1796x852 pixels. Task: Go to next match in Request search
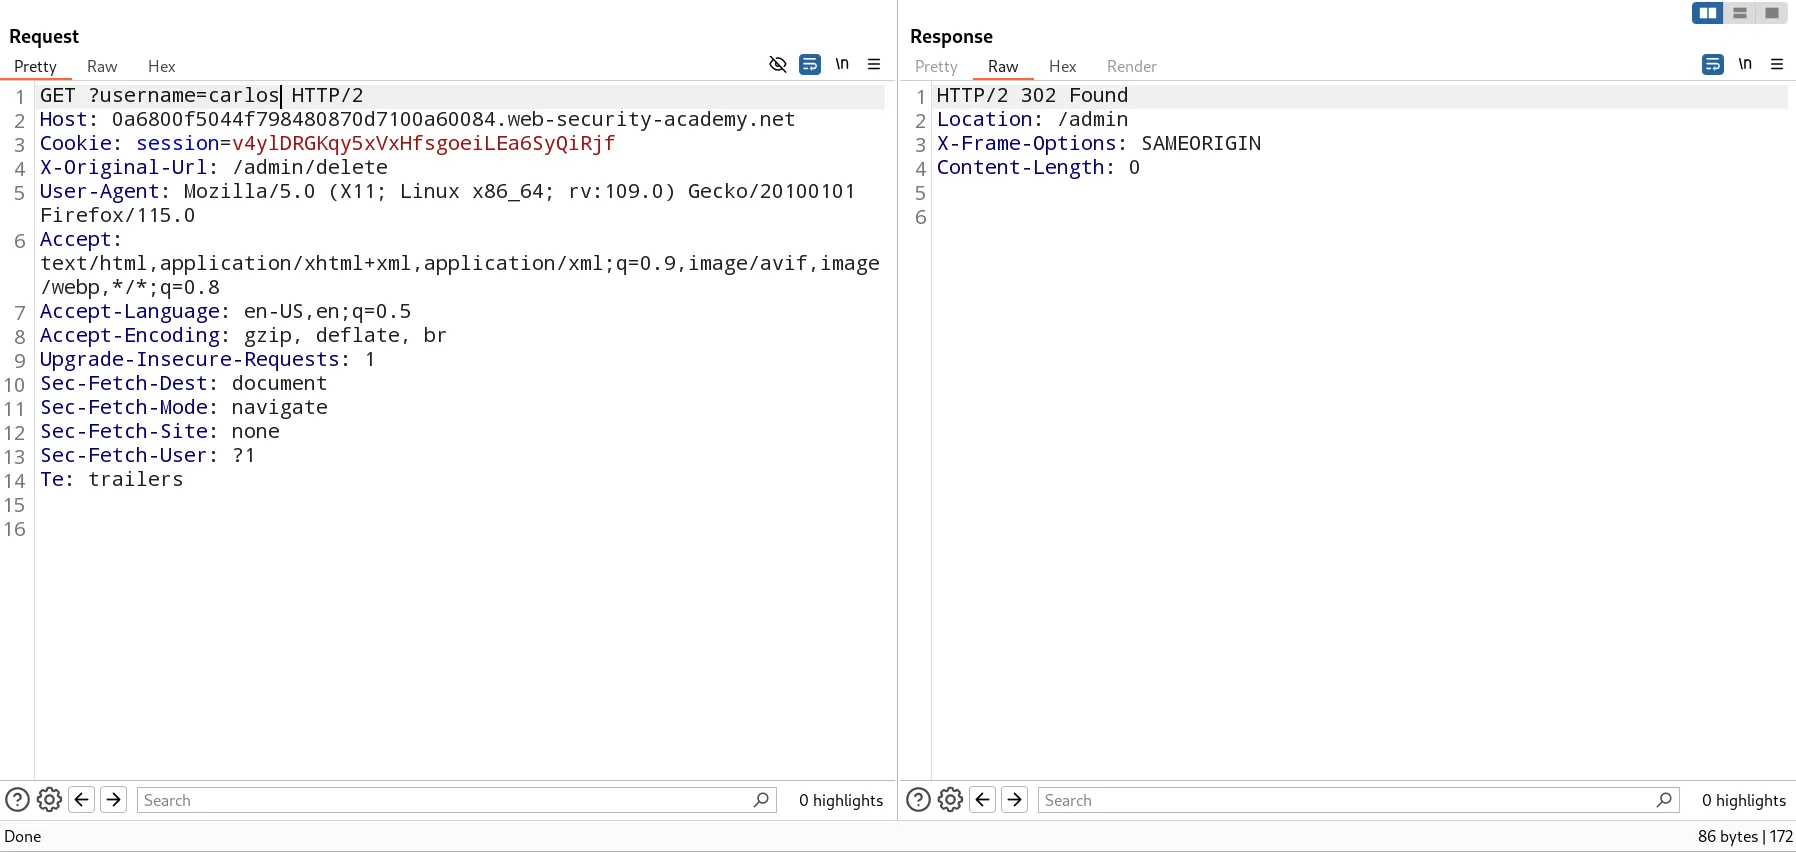114,800
